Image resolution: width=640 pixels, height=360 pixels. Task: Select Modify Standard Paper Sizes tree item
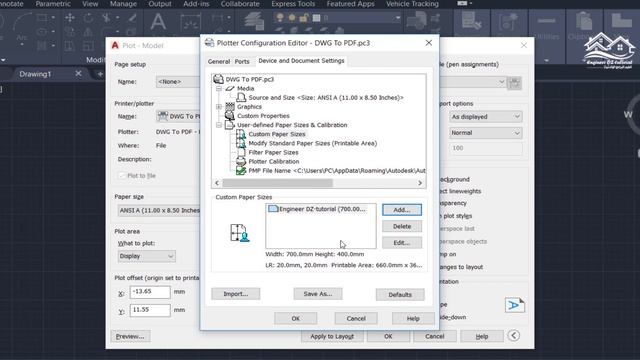313,143
